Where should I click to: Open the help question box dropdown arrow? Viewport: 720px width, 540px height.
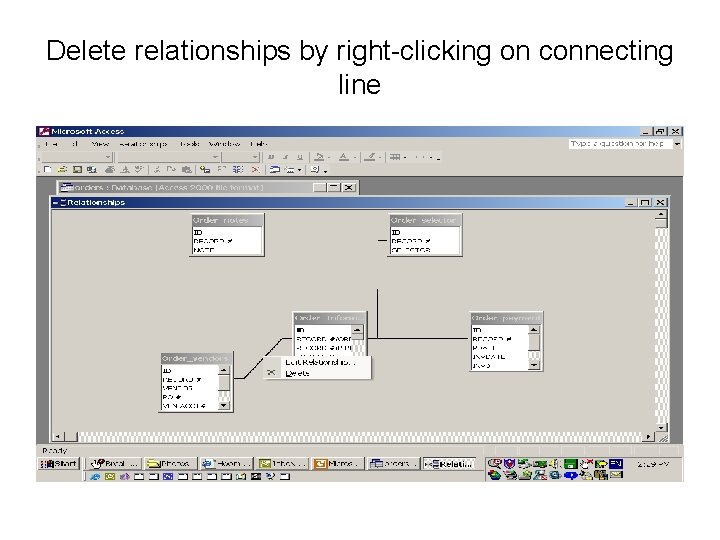(x=677, y=144)
